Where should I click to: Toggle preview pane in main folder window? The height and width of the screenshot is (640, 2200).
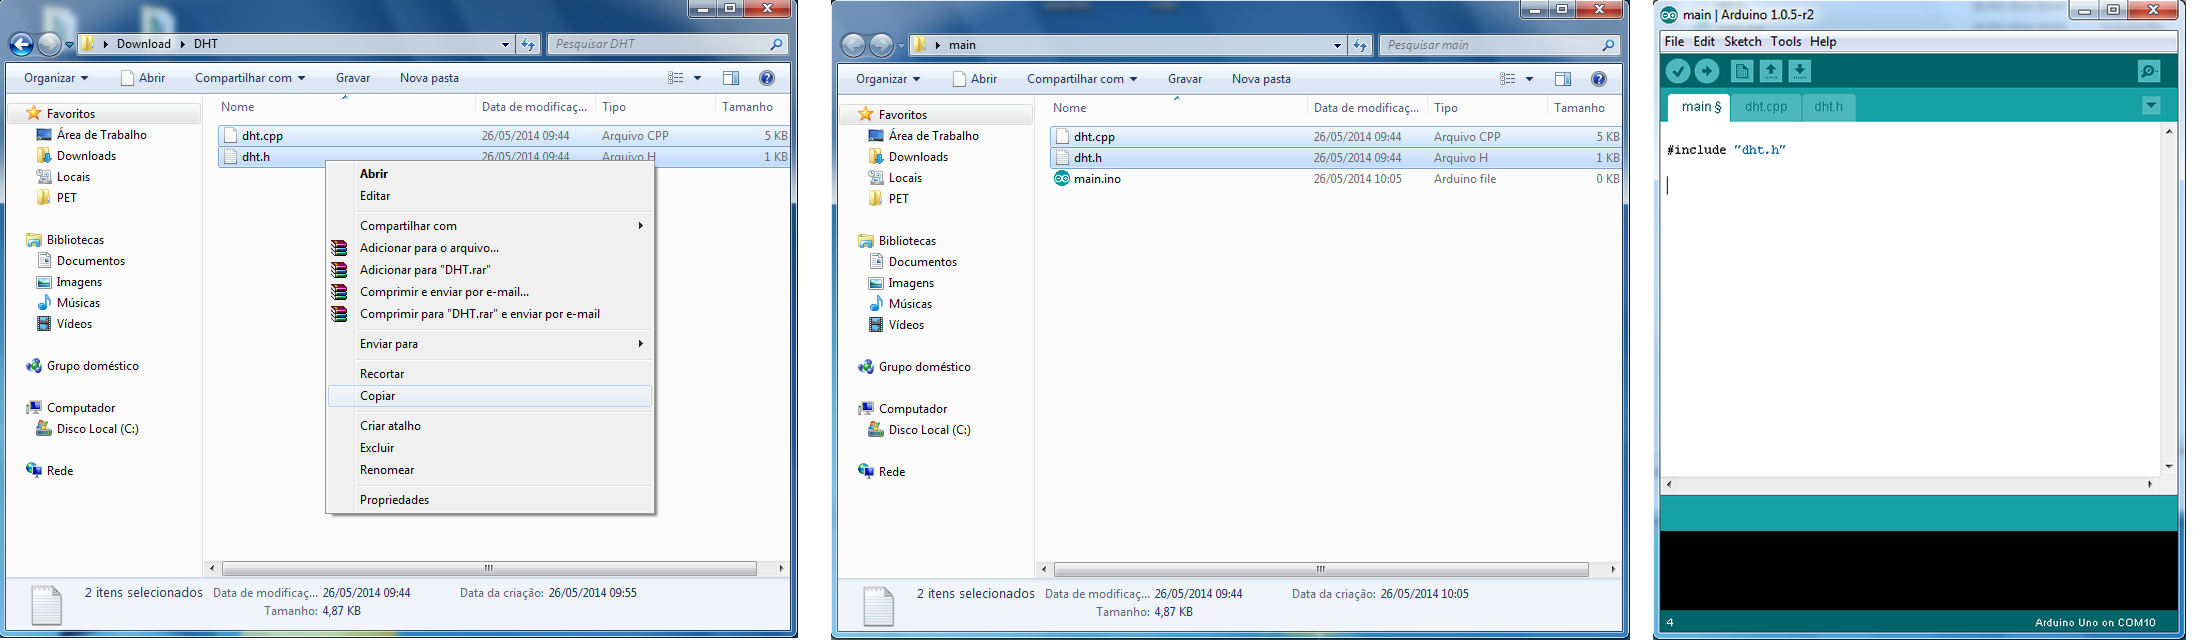1563,79
